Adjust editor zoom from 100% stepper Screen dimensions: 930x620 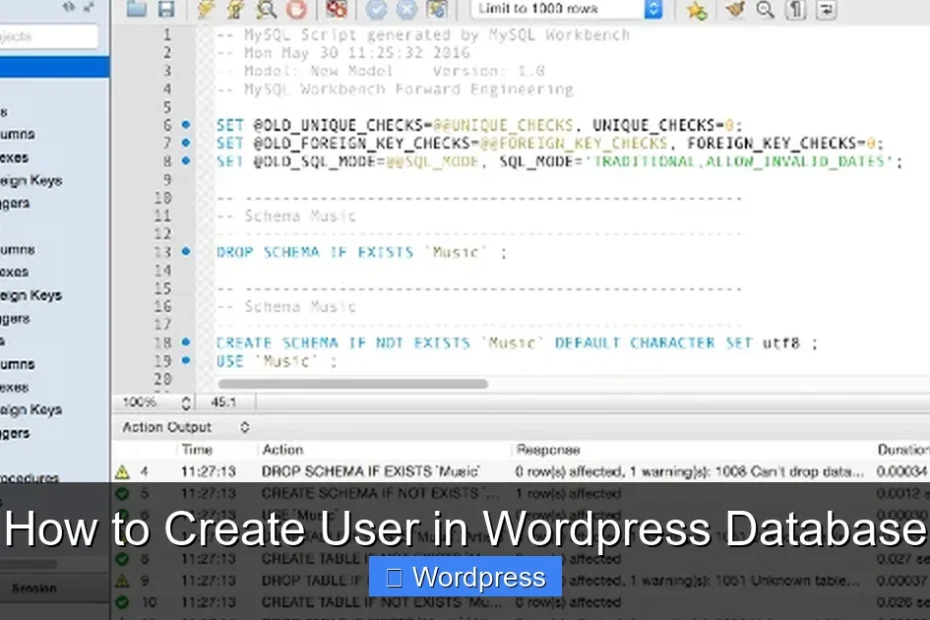click(185, 403)
